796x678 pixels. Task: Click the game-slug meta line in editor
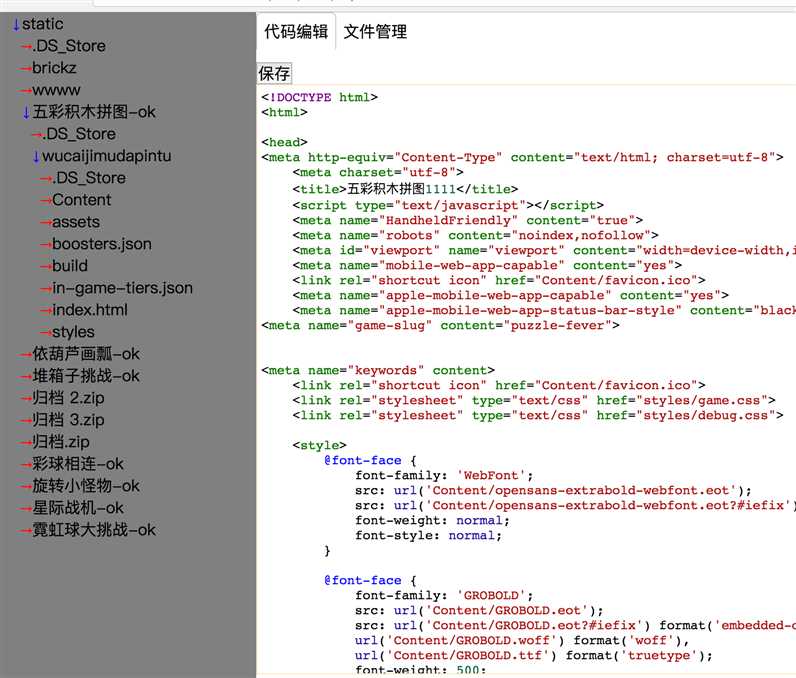click(440, 325)
